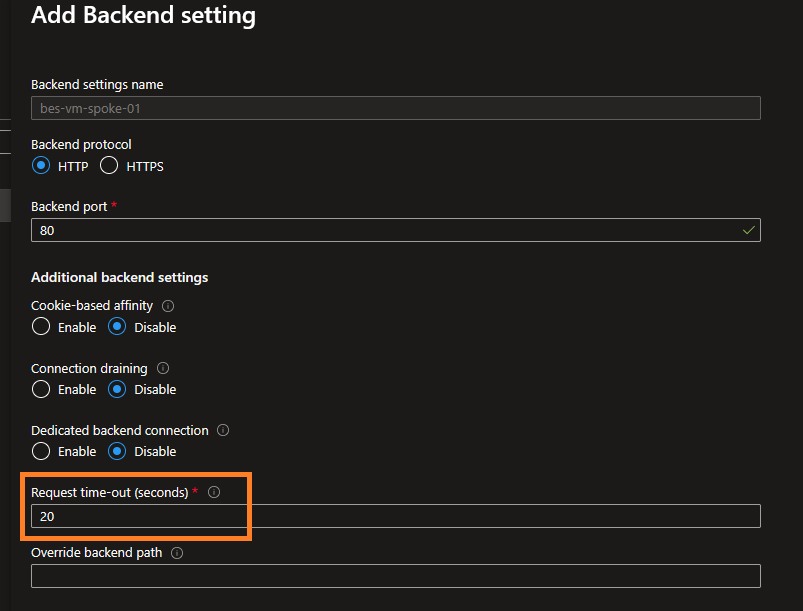Enable cookie-based affinity

(41, 327)
